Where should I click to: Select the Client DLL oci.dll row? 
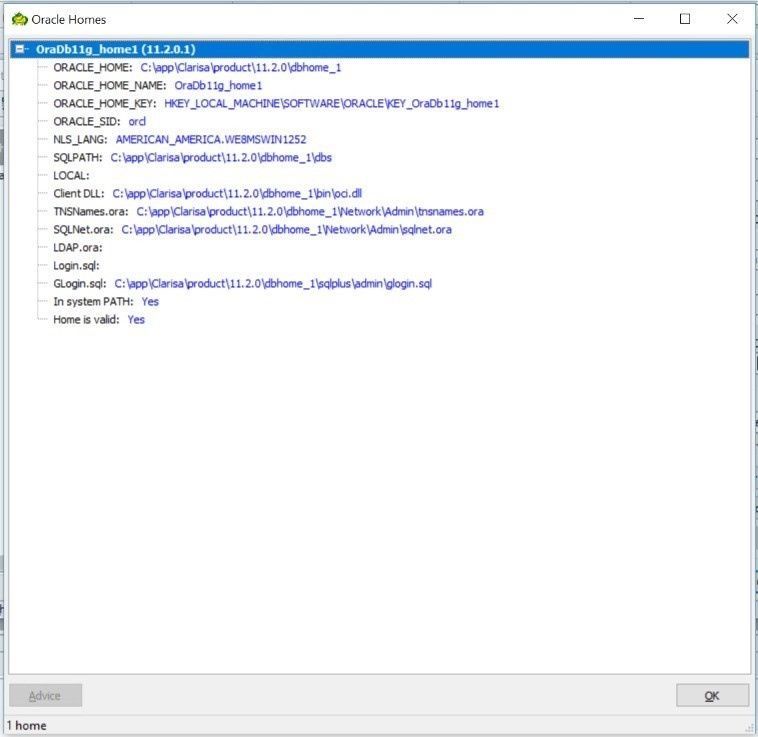(207, 193)
